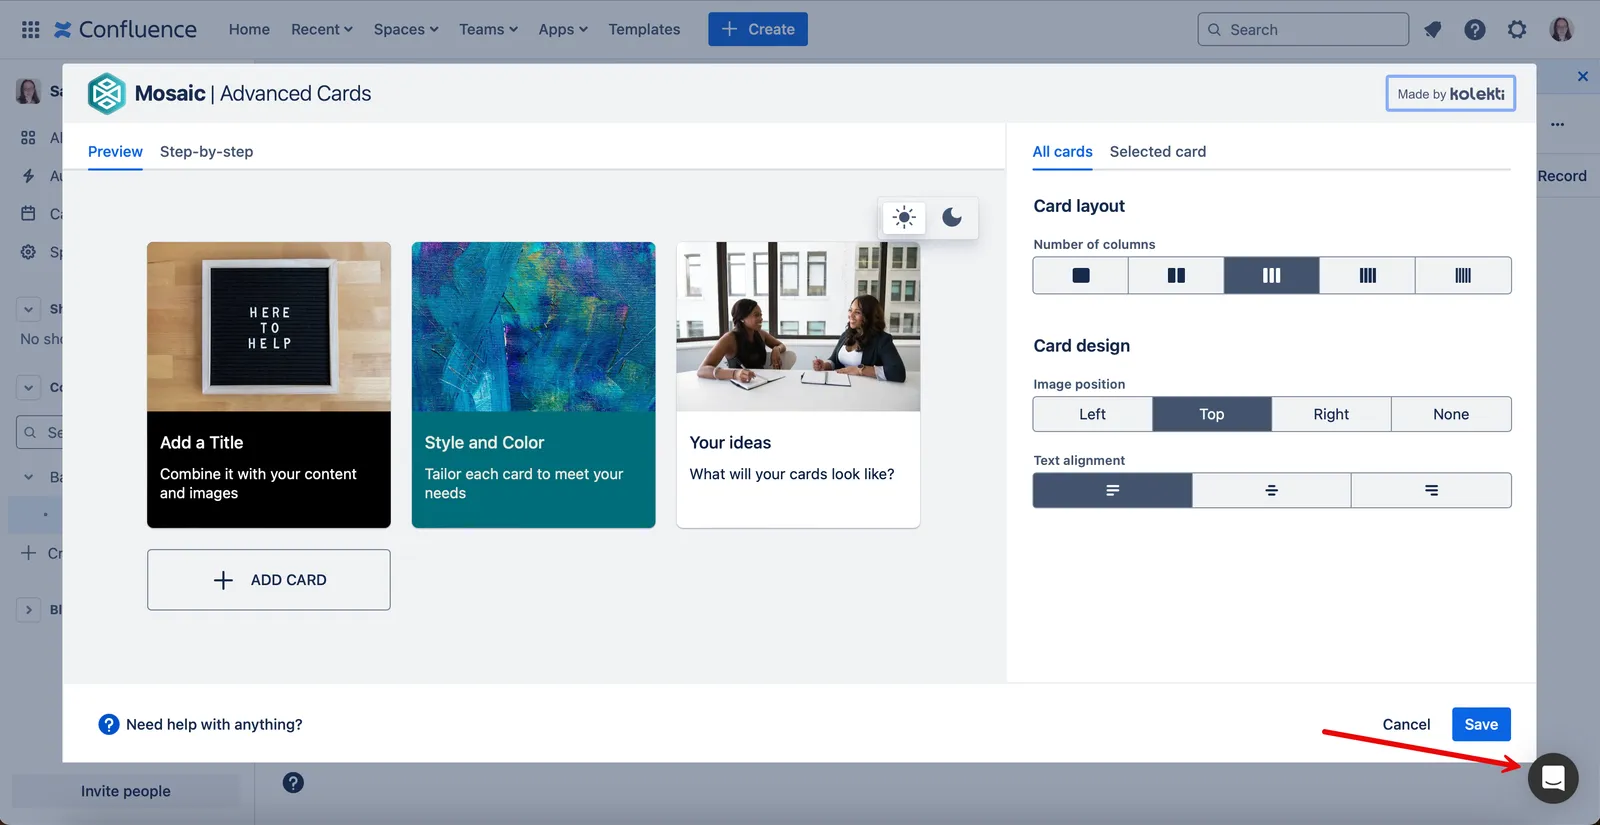Open Templates in Confluence navigation
Screen dimensions: 1600x825
click(644, 29)
